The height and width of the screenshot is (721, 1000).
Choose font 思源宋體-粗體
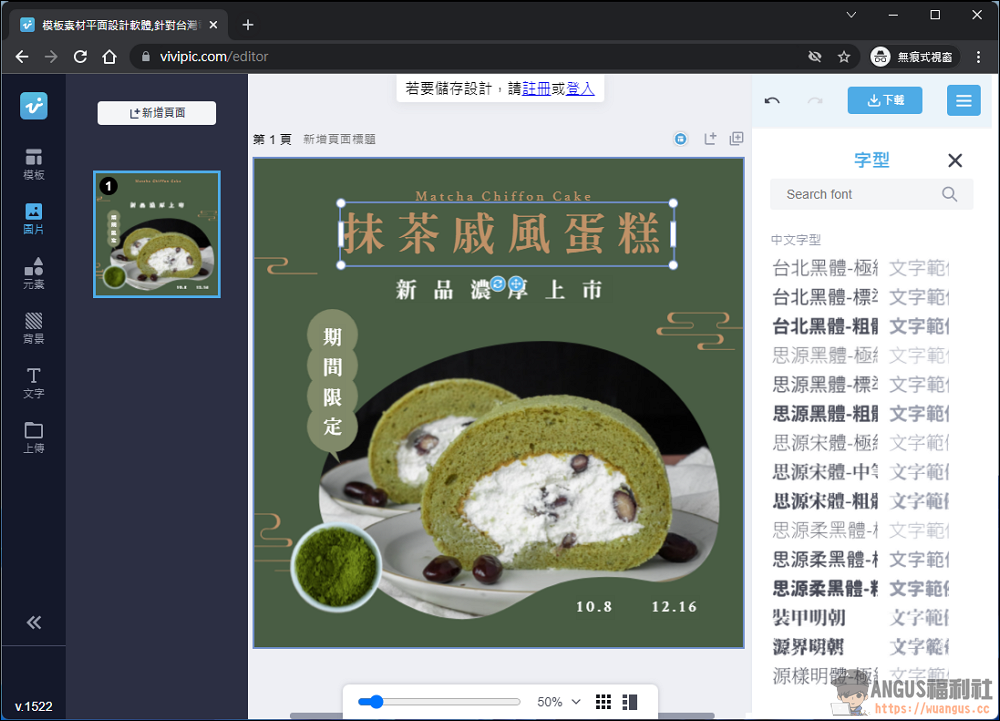click(x=861, y=501)
